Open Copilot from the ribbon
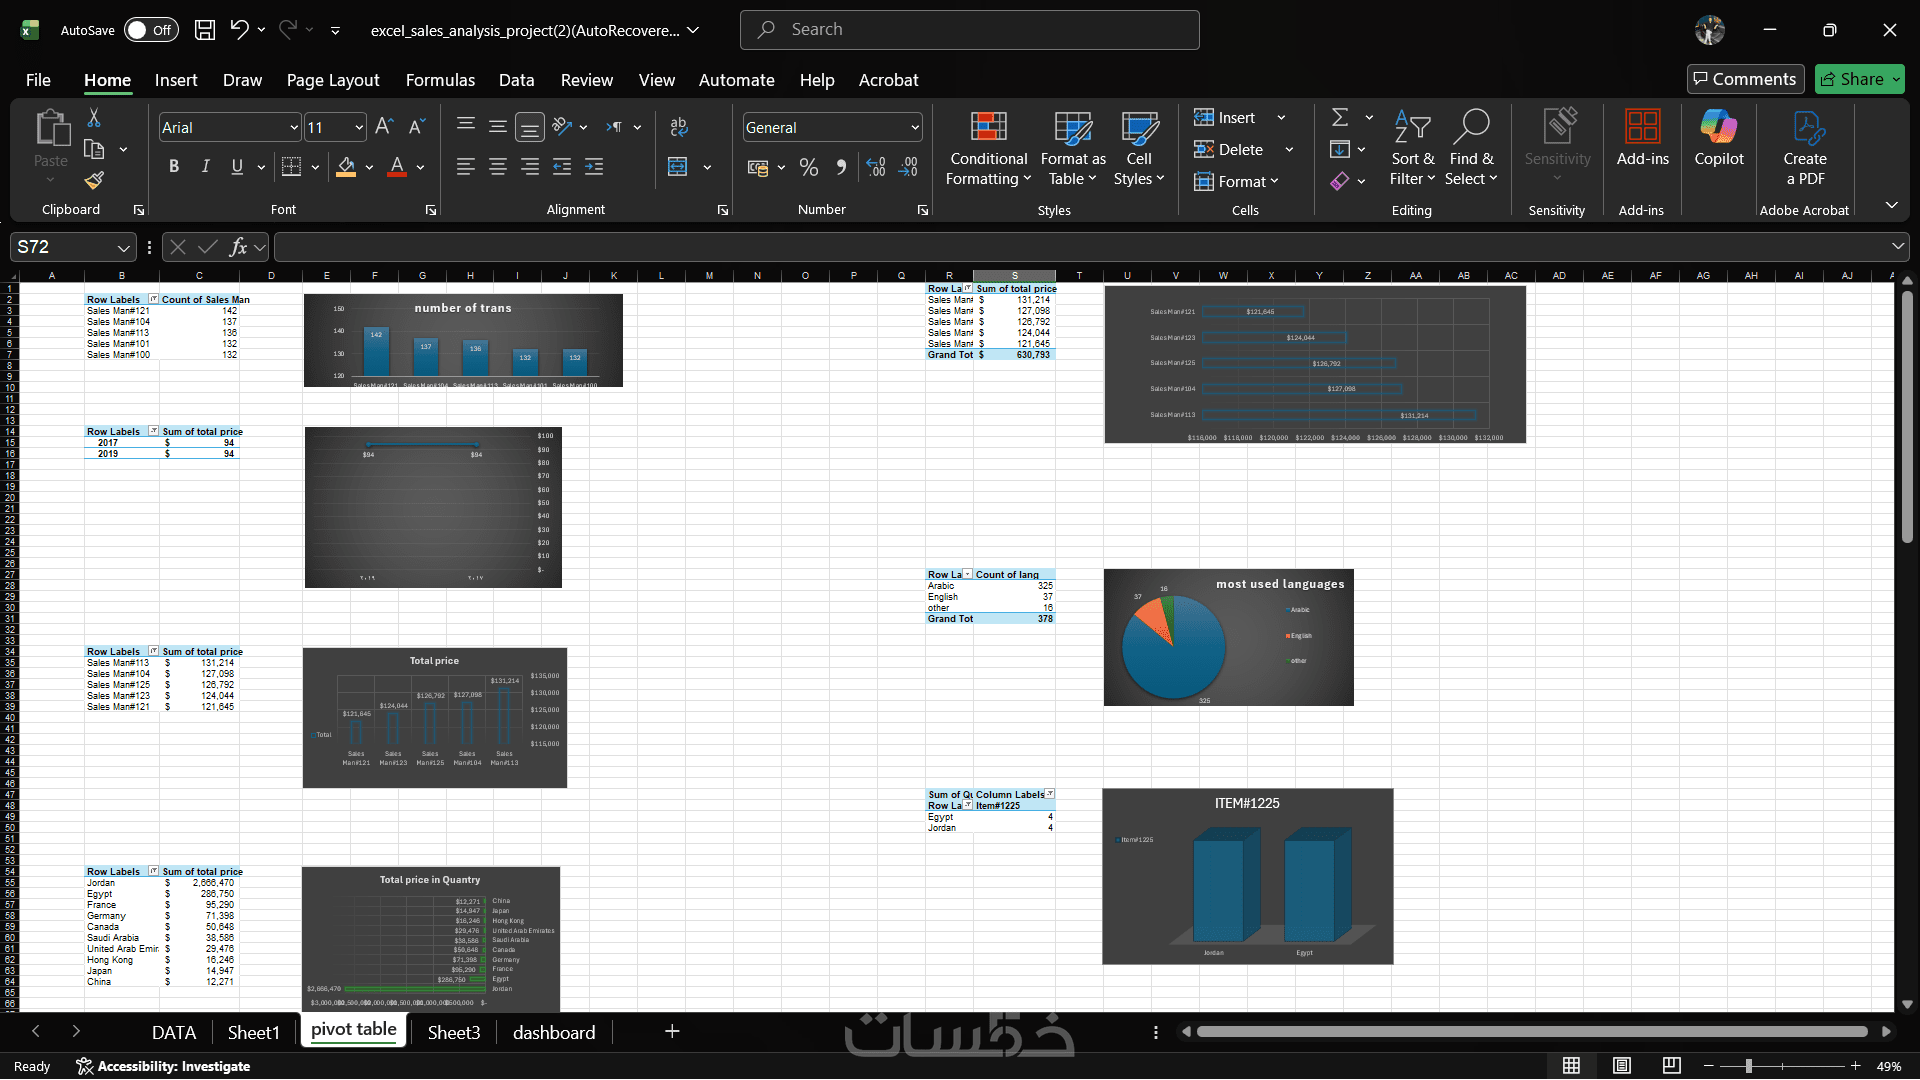1920x1080 pixels. pyautogui.click(x=1718, y=139)
